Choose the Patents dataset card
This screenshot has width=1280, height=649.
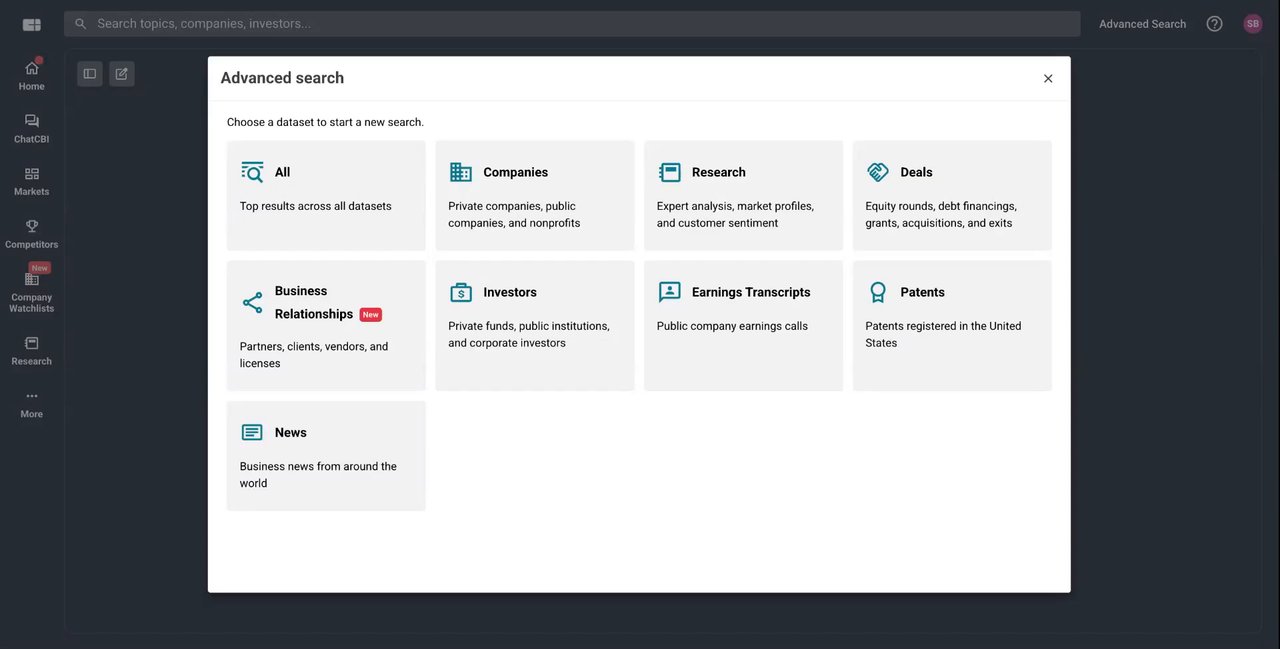point(951,325)
